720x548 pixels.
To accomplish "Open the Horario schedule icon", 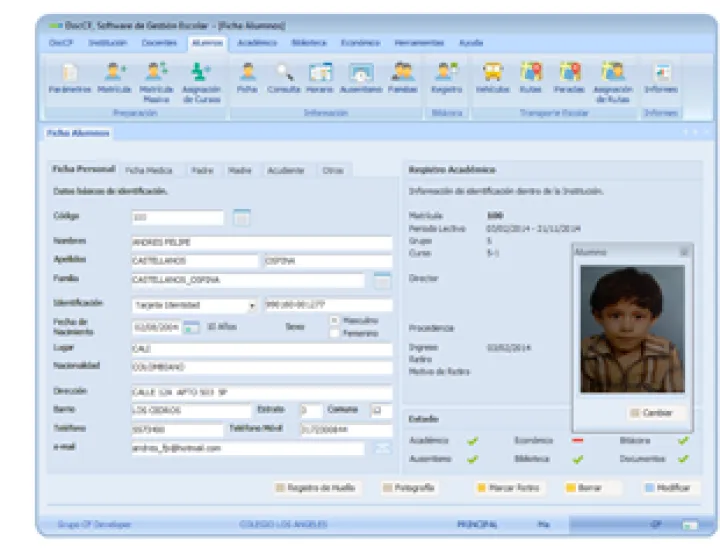I will (320, 76).
